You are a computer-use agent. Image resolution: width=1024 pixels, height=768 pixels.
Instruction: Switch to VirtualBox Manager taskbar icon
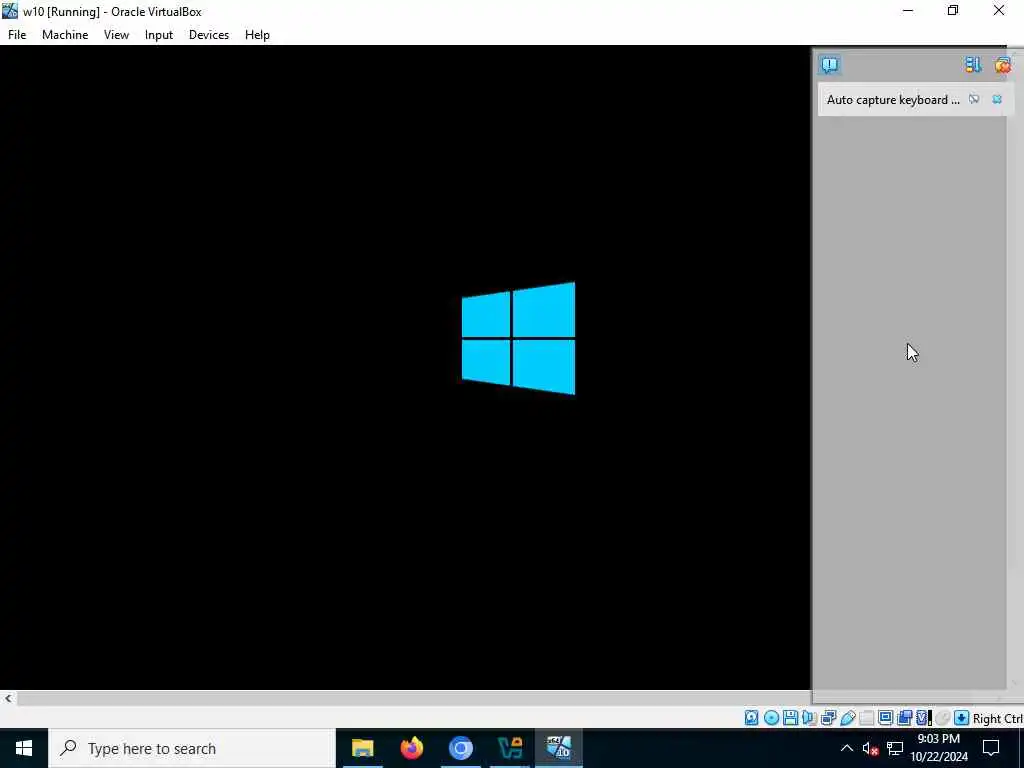[510, 748]
